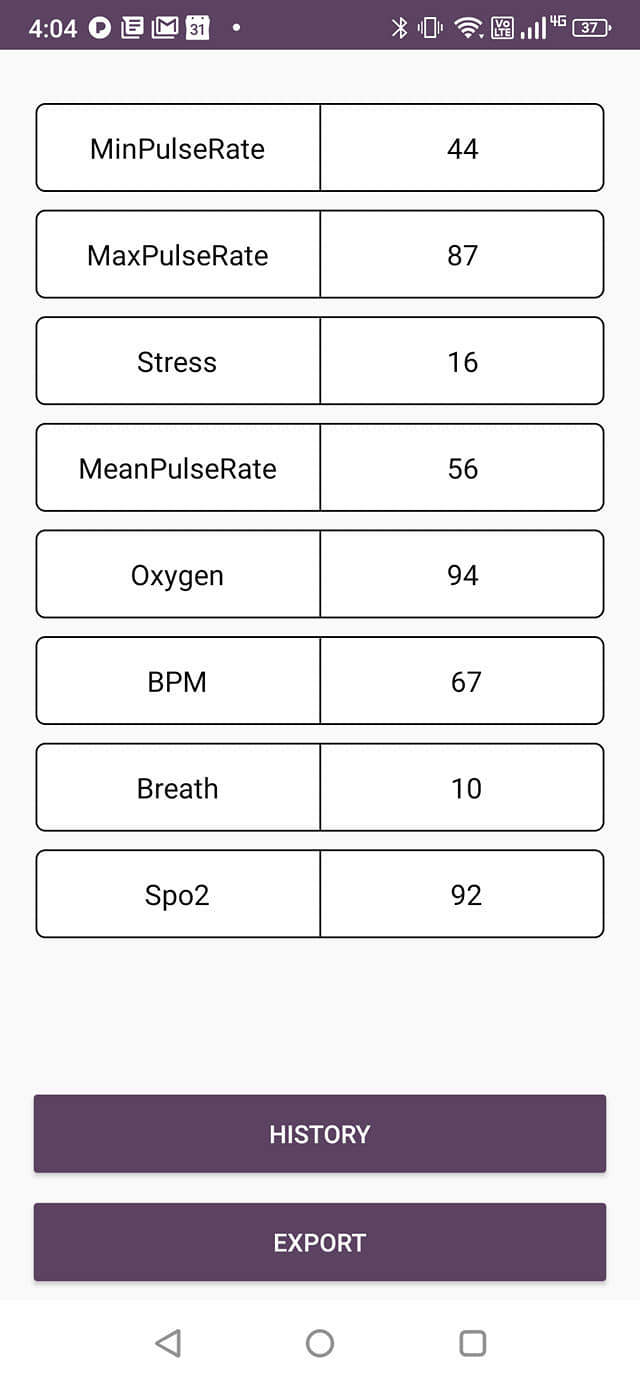This screenshot has height=1386, width=640.
Task: Tap the calendar notification icon
Action: click(x=197, y=28)
